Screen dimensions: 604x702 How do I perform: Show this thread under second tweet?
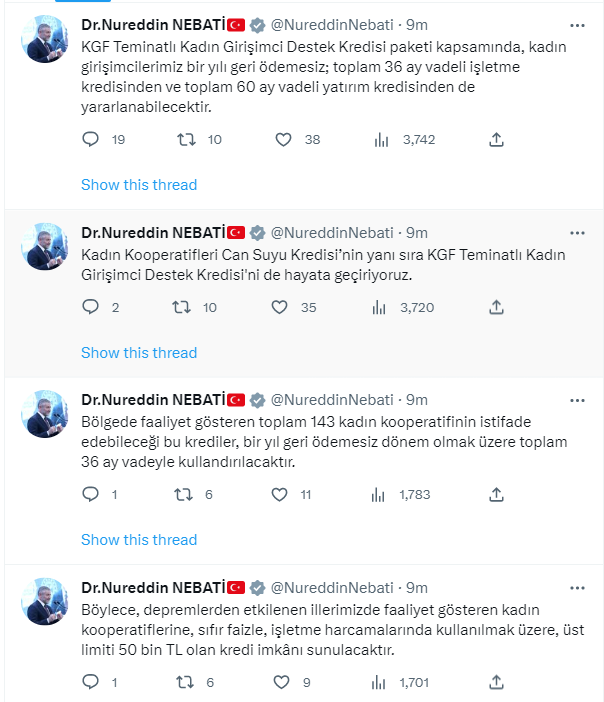pos(139,352)
